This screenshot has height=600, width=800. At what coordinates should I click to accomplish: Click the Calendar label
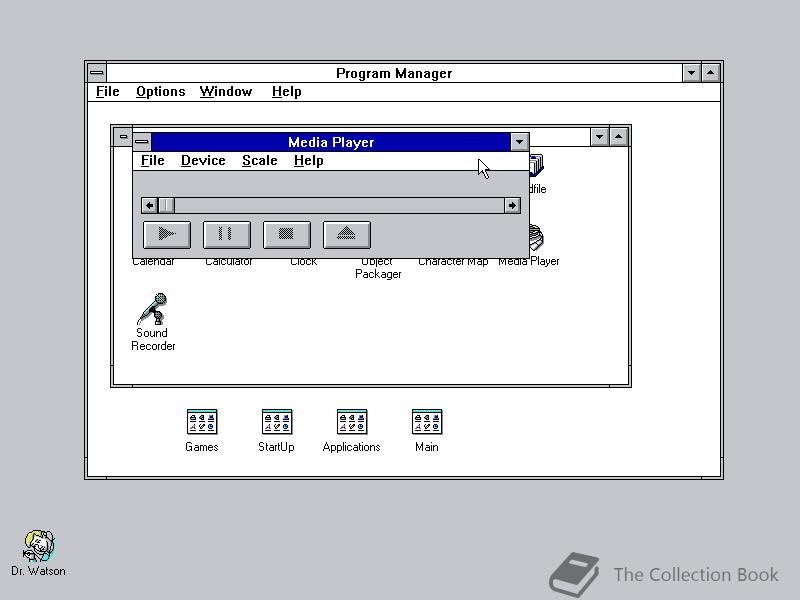point(153,262)
